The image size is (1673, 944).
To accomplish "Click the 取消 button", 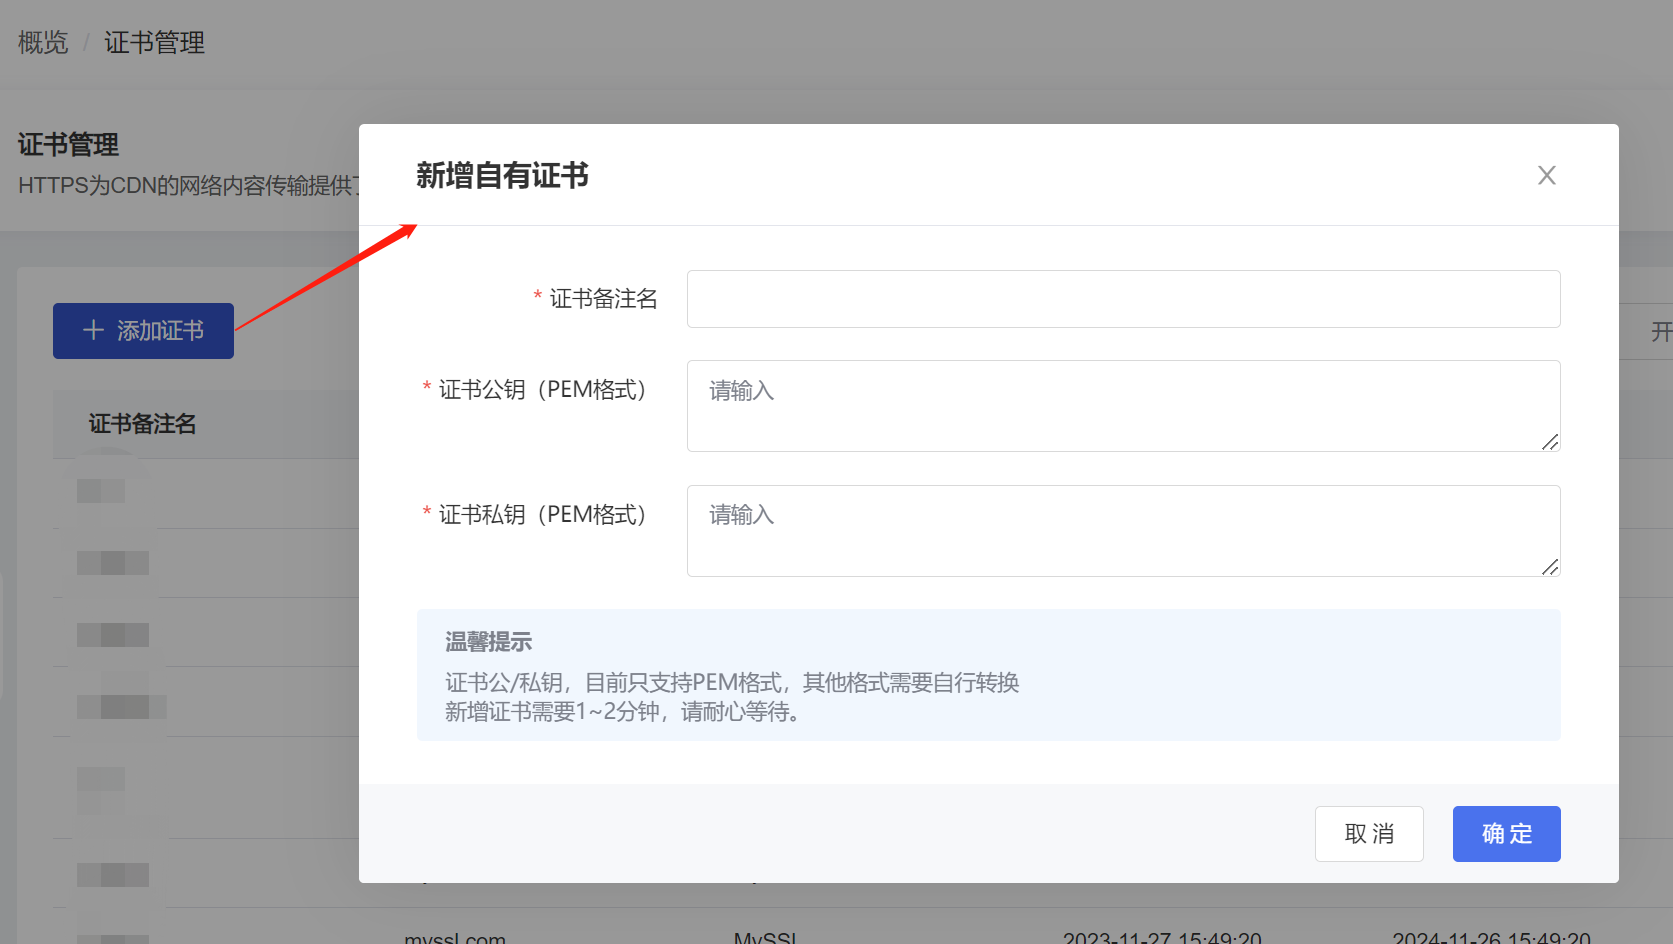I will tap(1369, 834).
